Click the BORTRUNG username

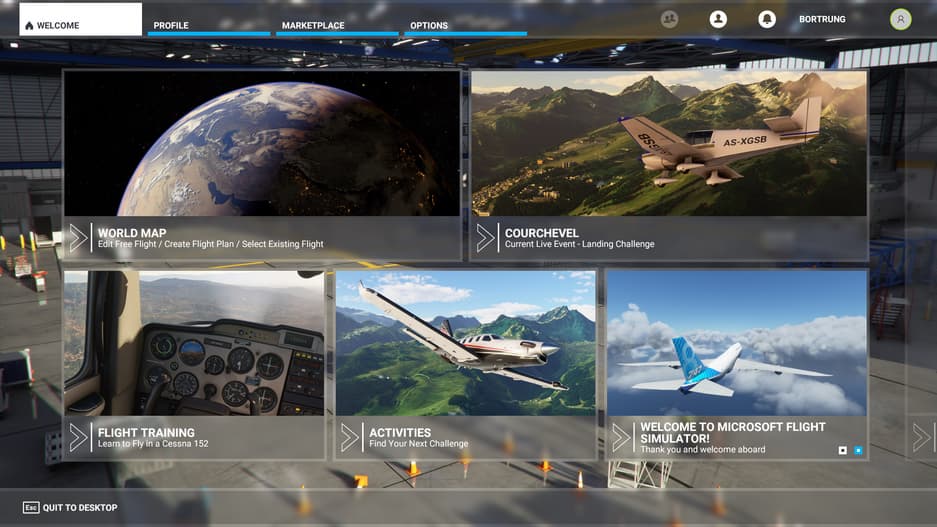pos(822,19)
